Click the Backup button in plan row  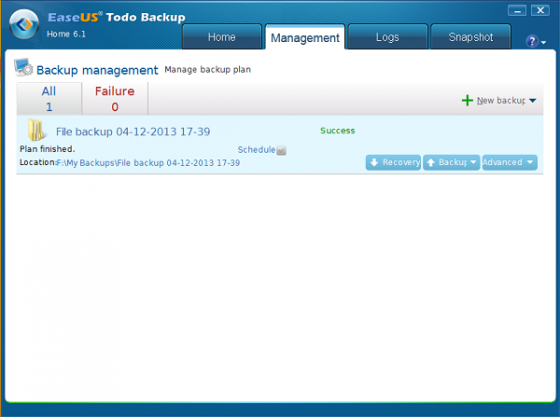[451, 162]
